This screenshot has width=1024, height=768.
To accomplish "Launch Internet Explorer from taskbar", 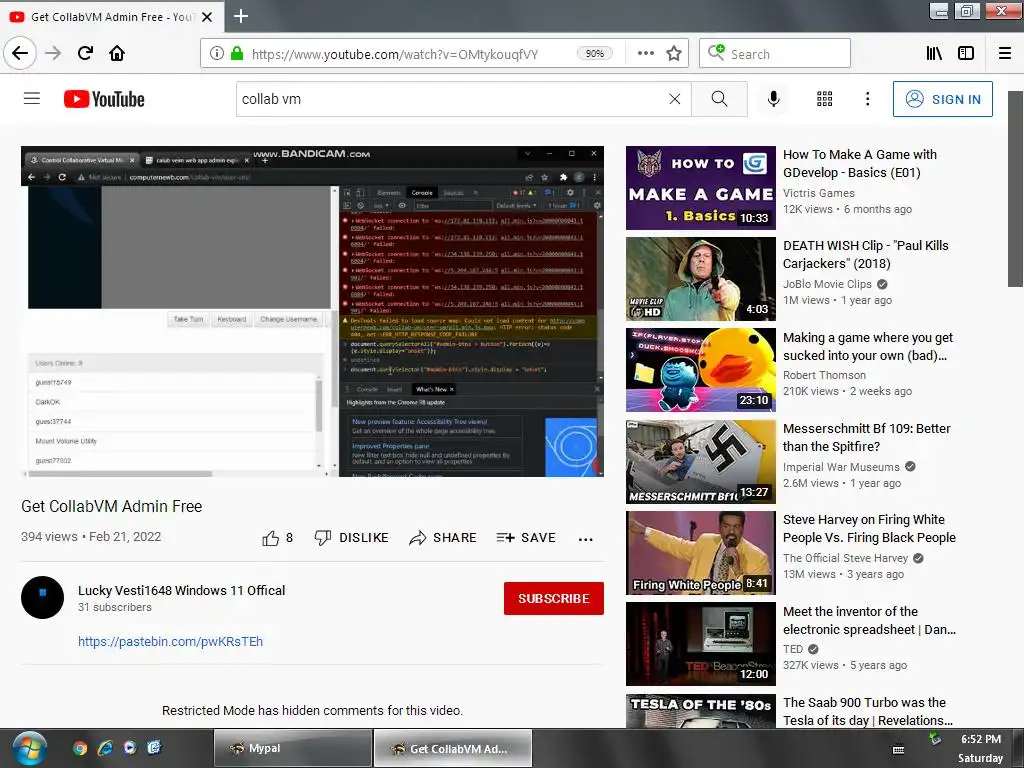I will [104, 748].
